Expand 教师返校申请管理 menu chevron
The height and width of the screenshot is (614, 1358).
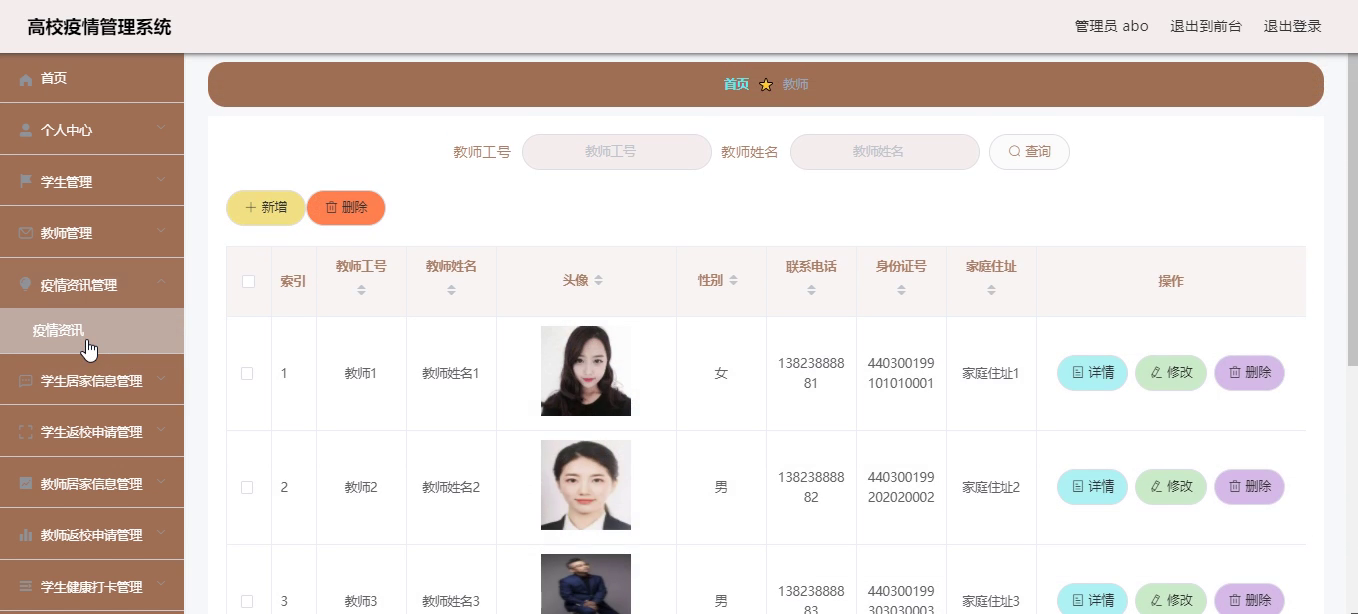pyautogui.click(x=161, y=534)
